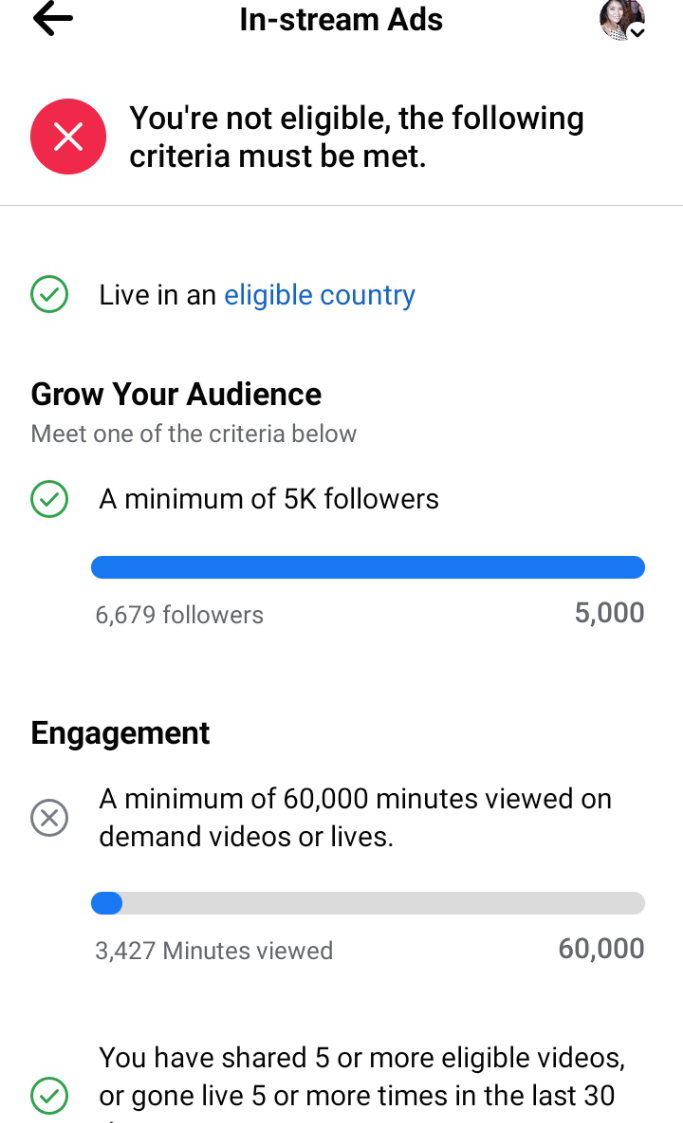
Task: Tap the green check beside 5K followers
Action: tap(49, 499)
